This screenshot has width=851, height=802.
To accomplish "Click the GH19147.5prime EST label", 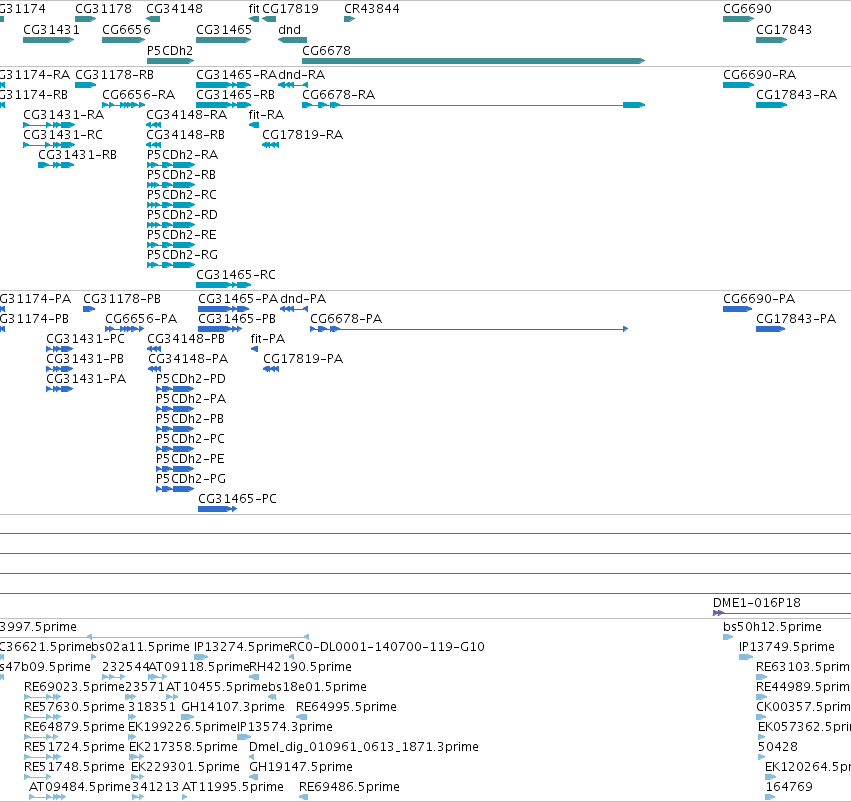I will [301, 767].
